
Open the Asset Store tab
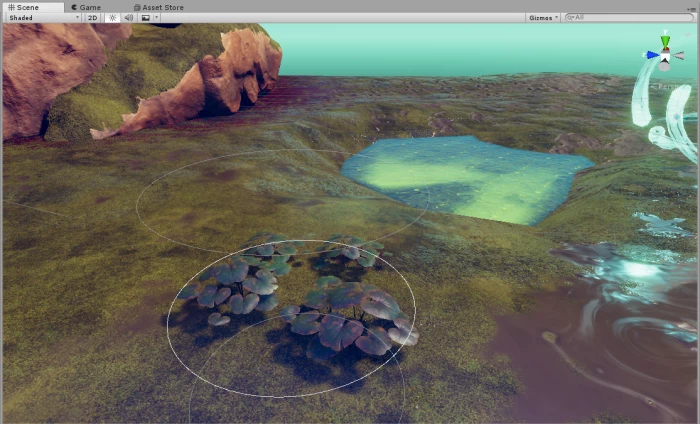click(158, 7)
